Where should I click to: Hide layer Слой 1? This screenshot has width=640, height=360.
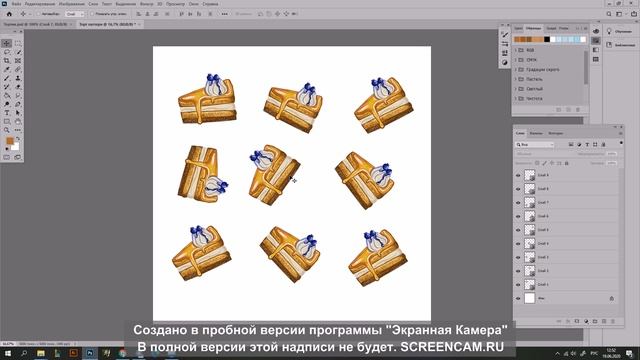click(x=518, y=285)
